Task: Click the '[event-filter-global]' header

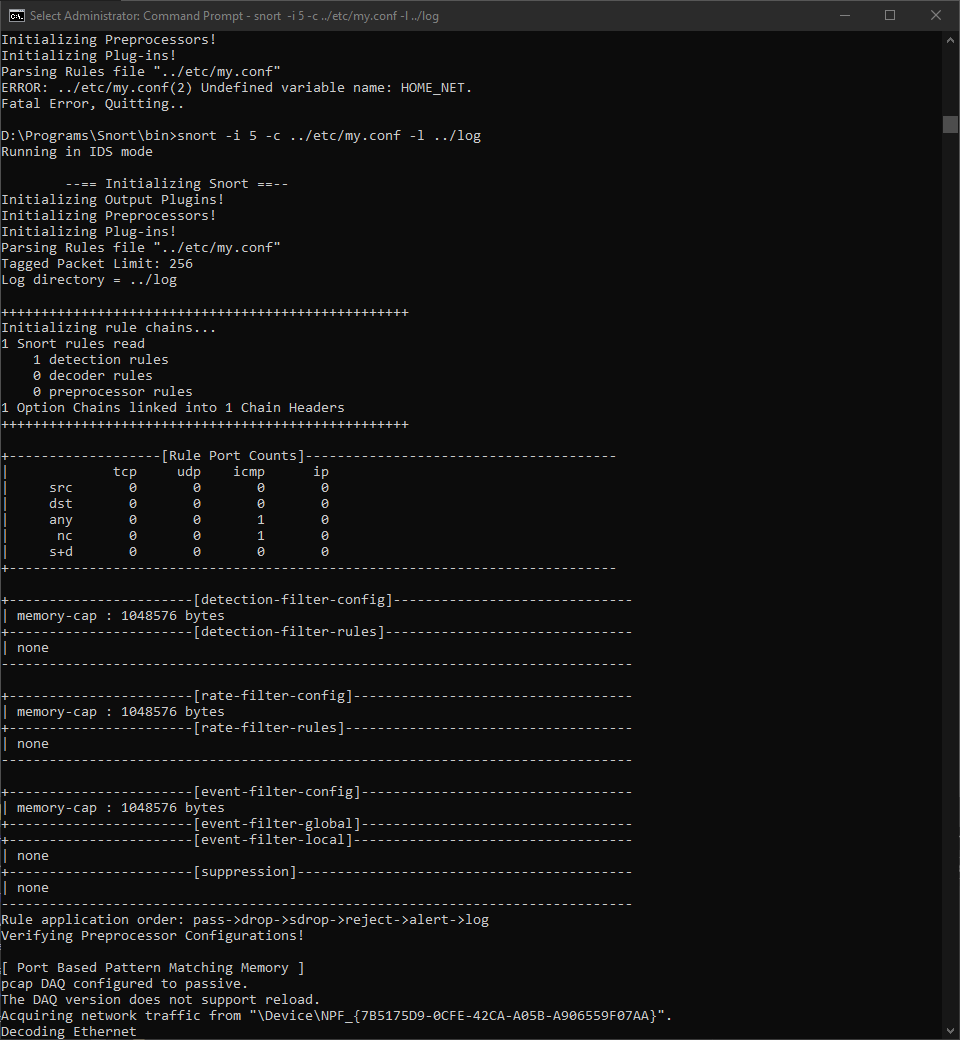Action: click(277, 824)
